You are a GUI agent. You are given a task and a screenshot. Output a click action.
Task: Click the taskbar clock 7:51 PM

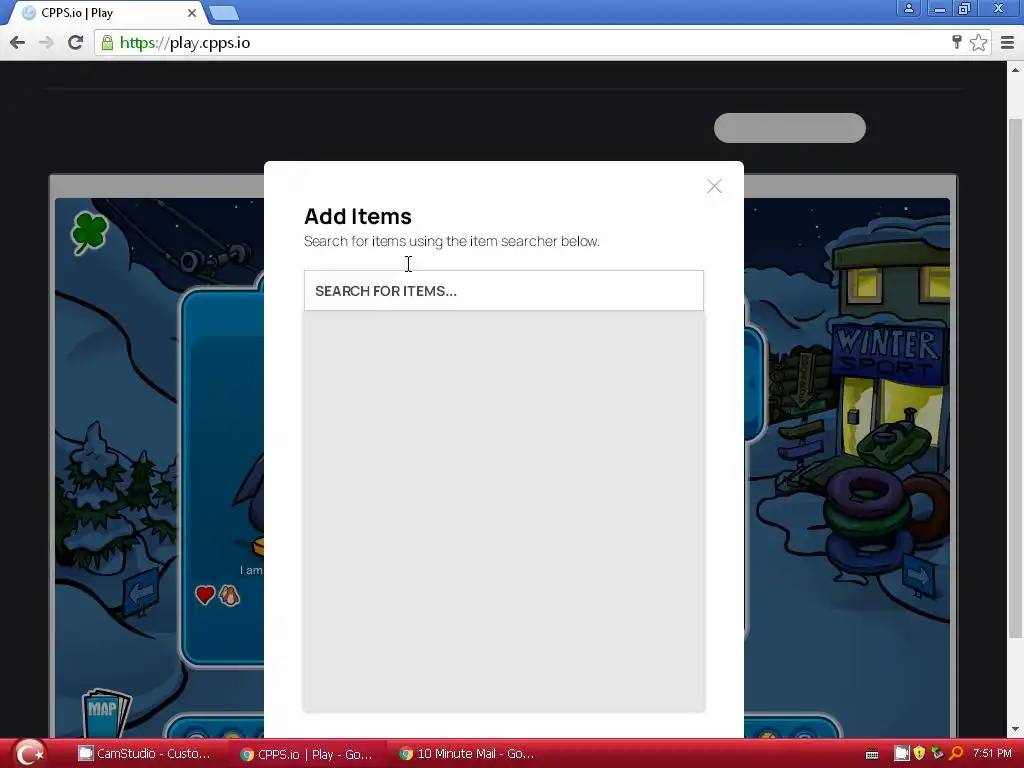click(992, 754)
